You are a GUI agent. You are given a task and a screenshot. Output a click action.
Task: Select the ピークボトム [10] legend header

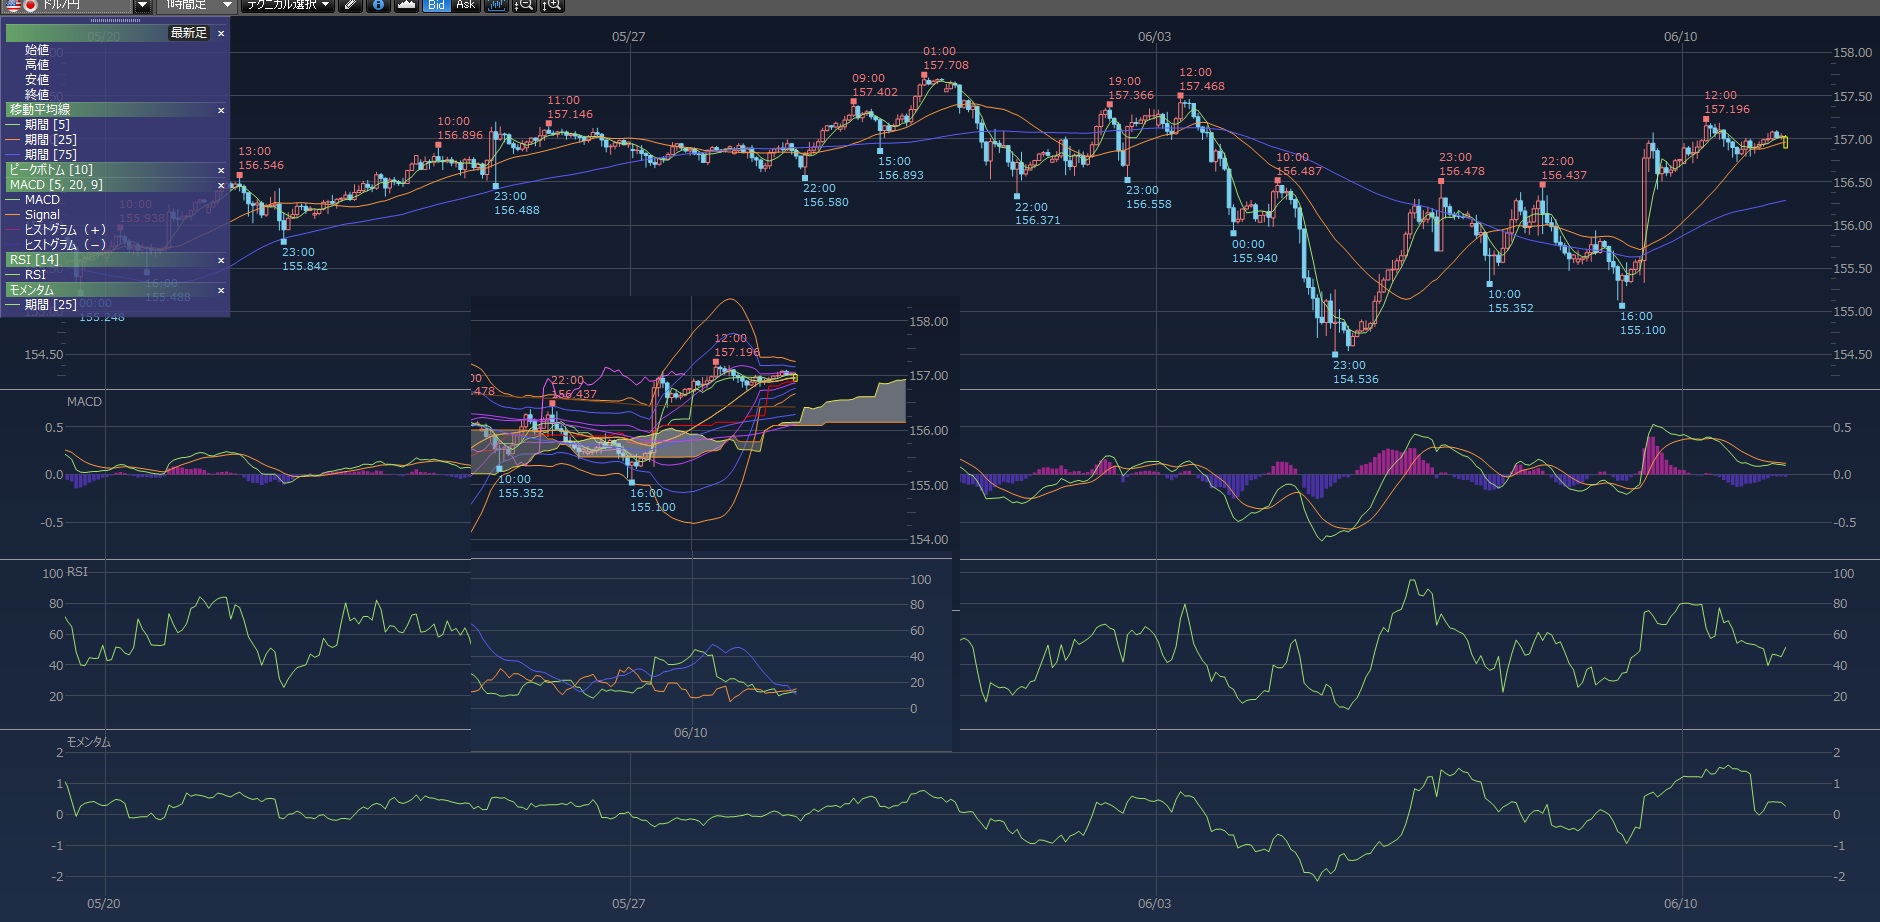click(51, 170)
